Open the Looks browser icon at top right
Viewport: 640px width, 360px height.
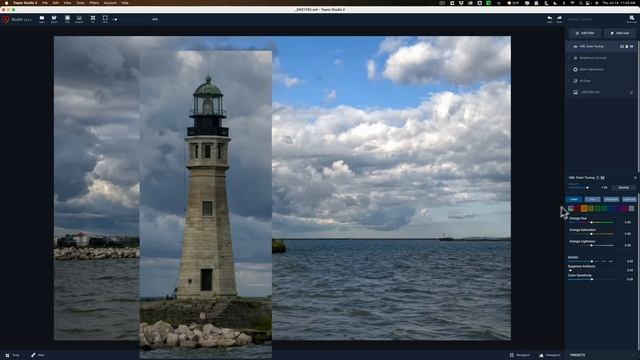[x=631, y=19]
